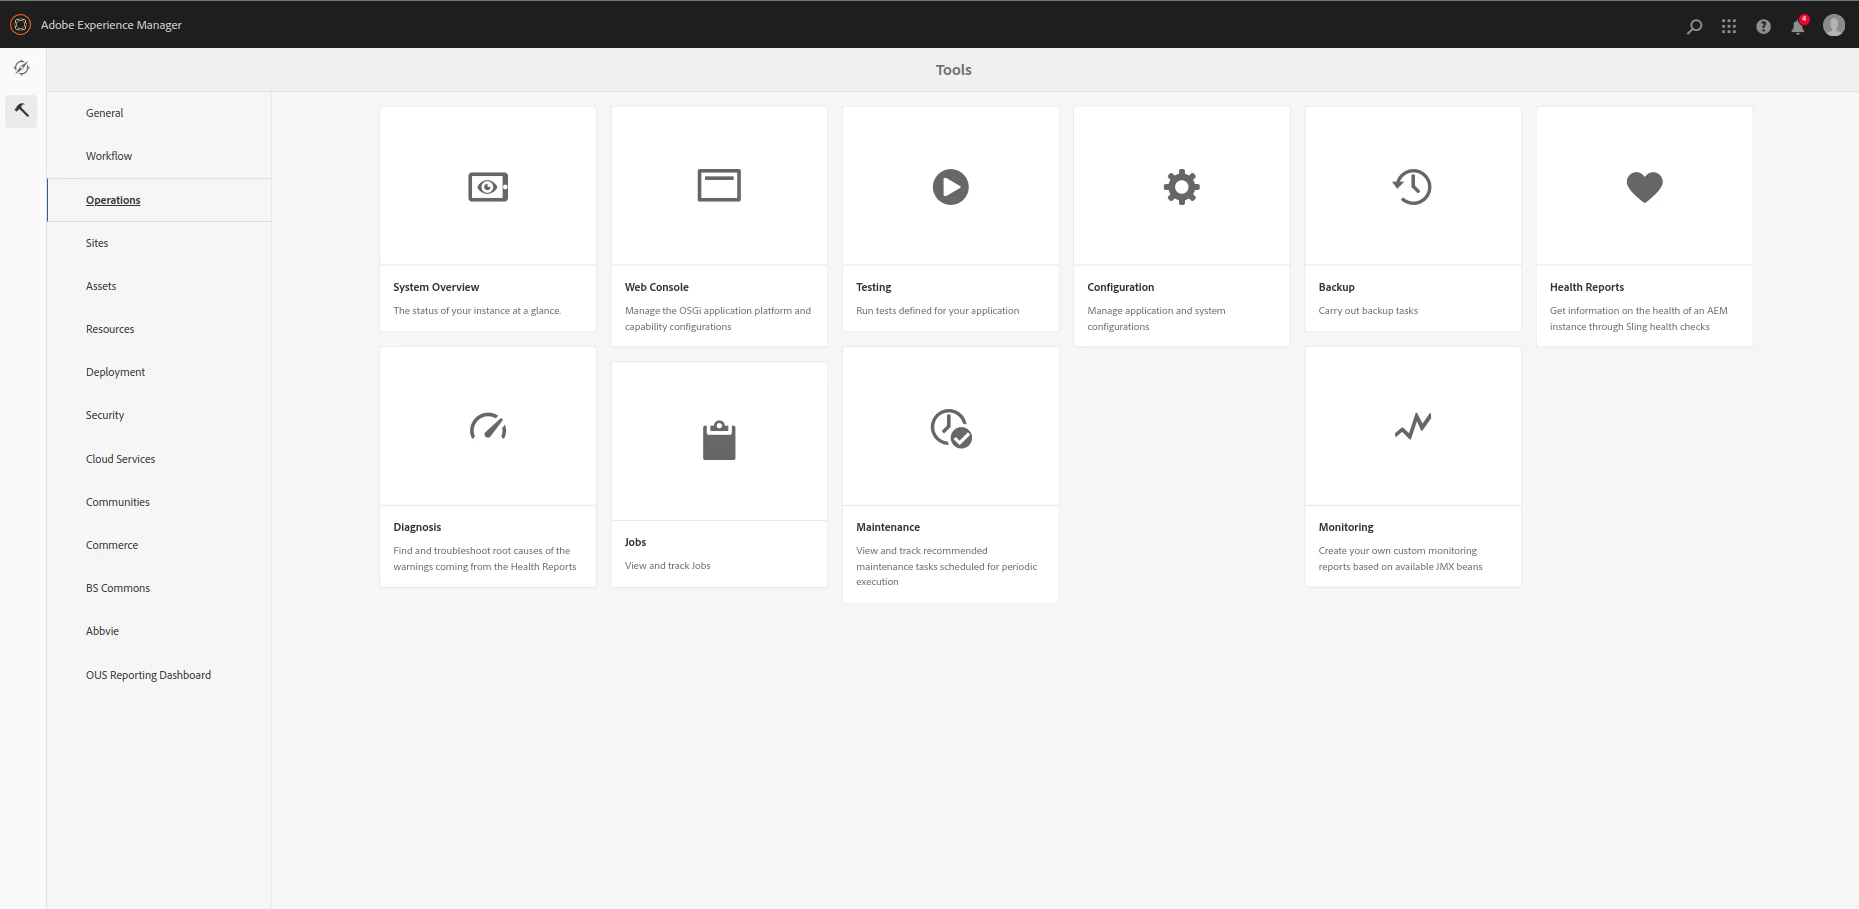Open the Solutions grid icon
1859x909 pixels.
(1729, 26)
